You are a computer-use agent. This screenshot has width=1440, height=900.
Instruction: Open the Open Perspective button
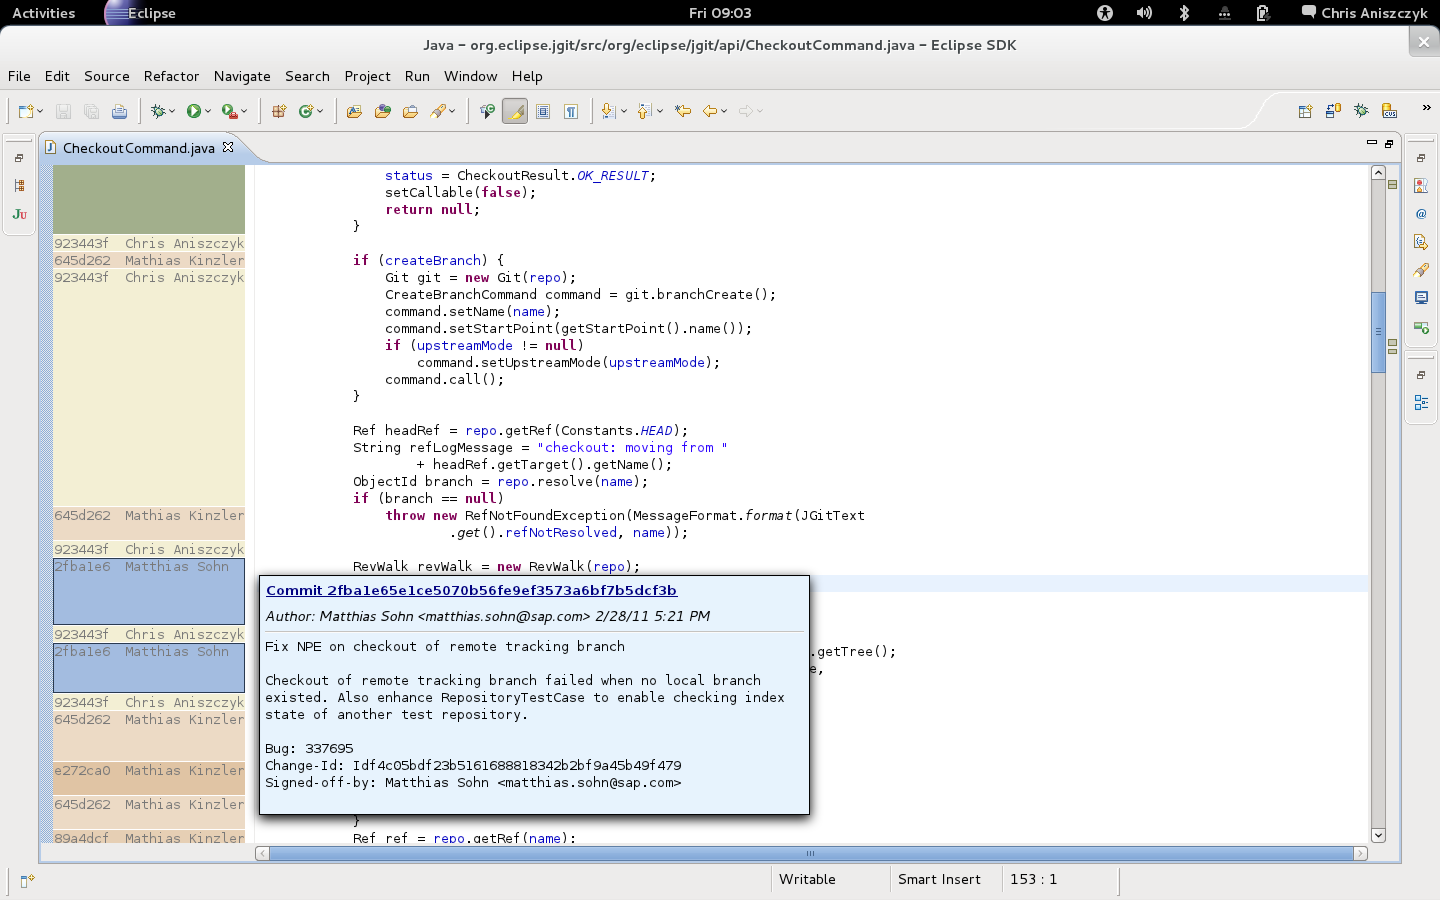[x=1305, y=111]
